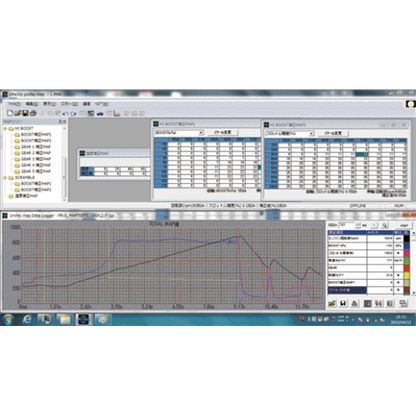Open the File menu
Image resolution: width=416 pixels, height=416 pixels.
[x=14, y=104]
